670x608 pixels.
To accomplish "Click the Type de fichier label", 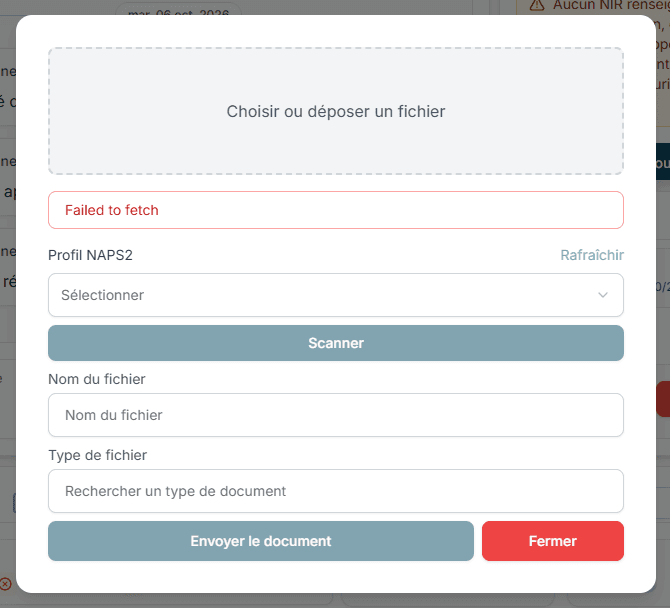I will (97, 455).
